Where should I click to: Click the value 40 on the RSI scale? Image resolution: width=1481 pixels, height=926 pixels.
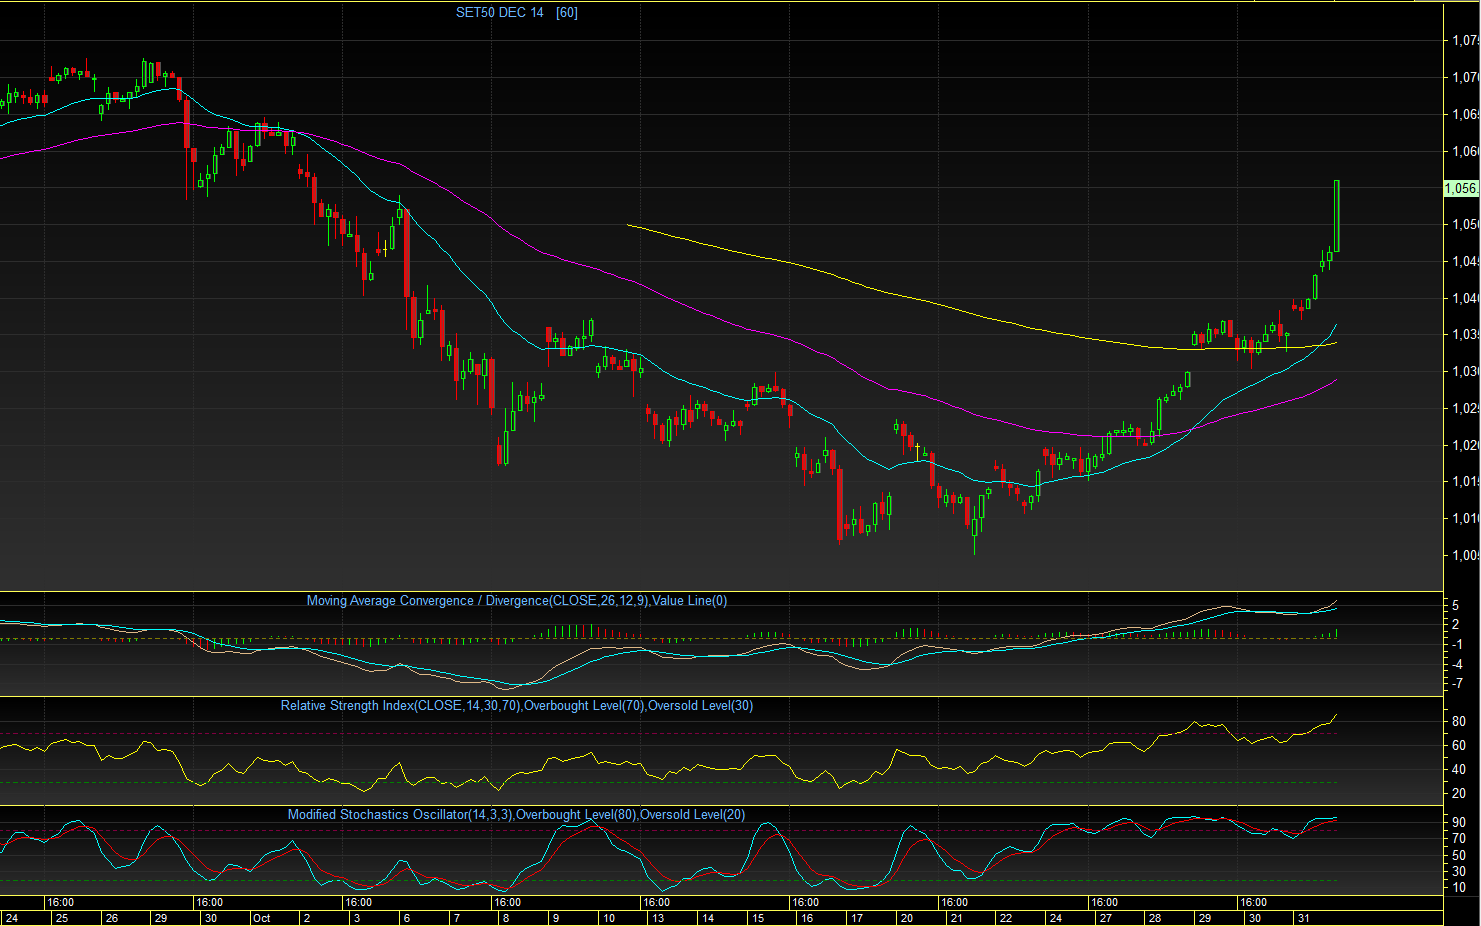(1459, 770)
